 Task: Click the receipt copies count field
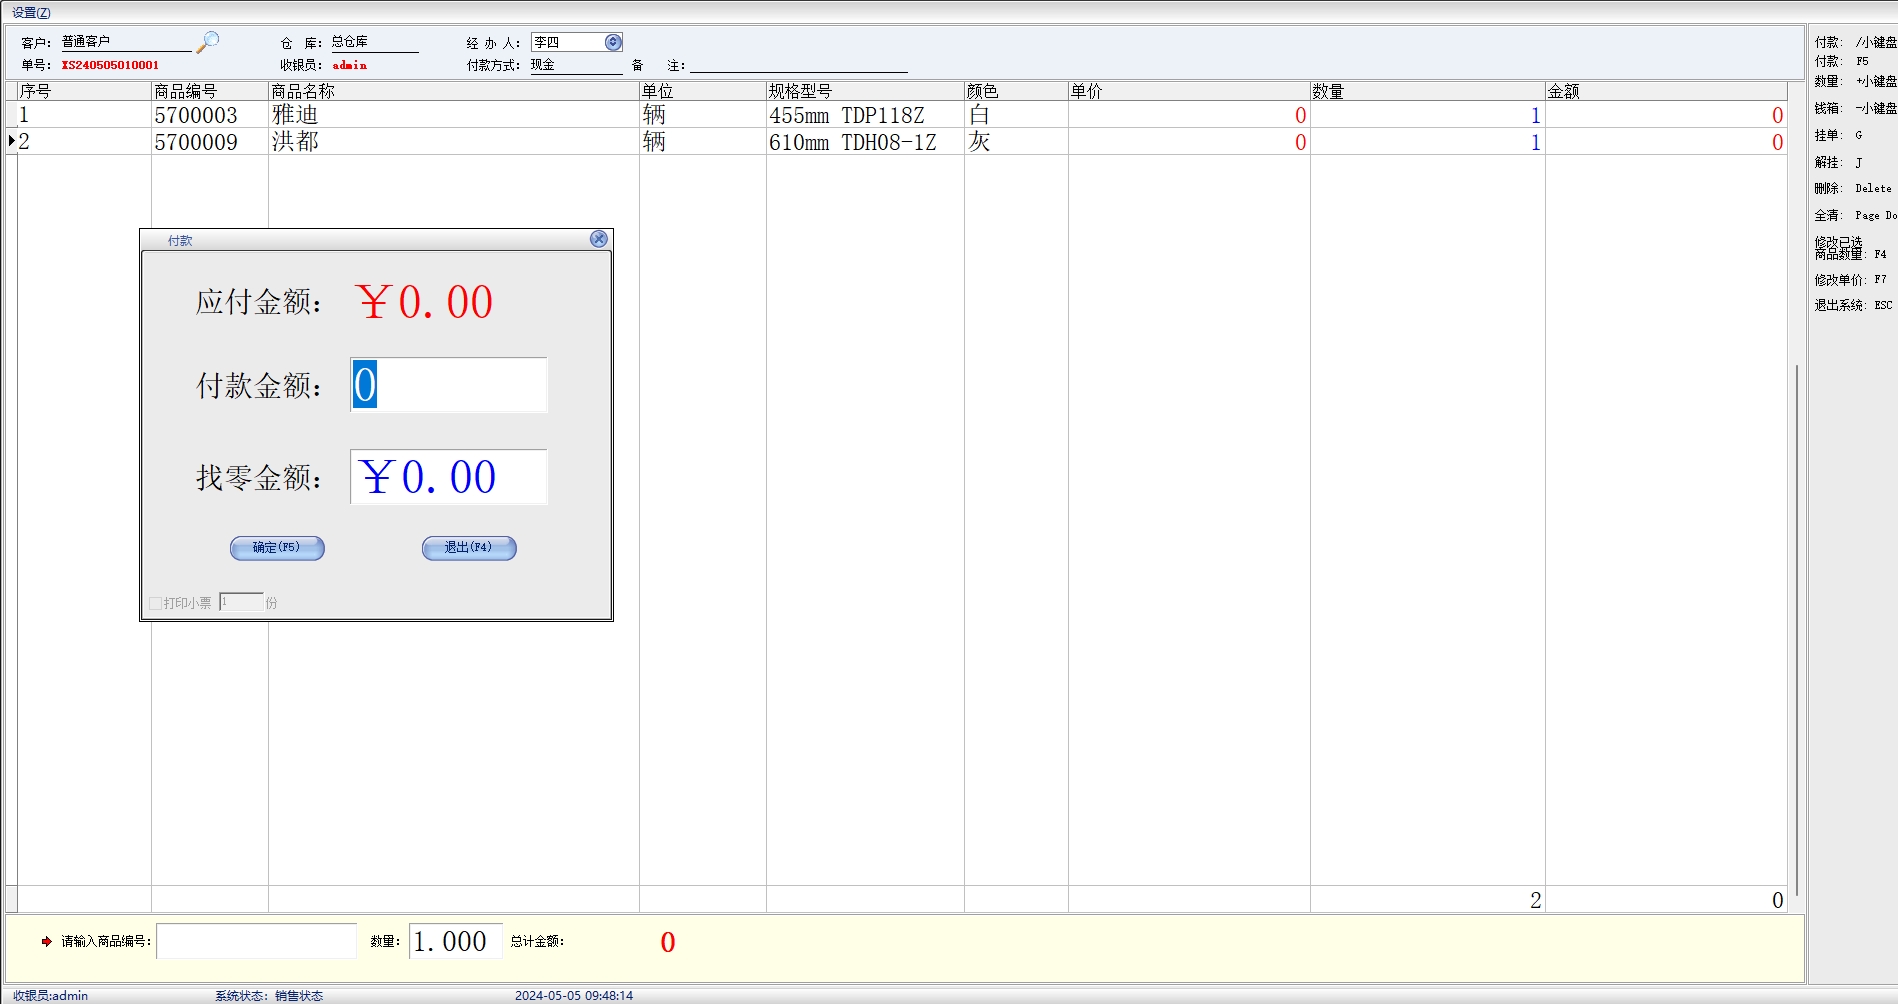(241, 602)
